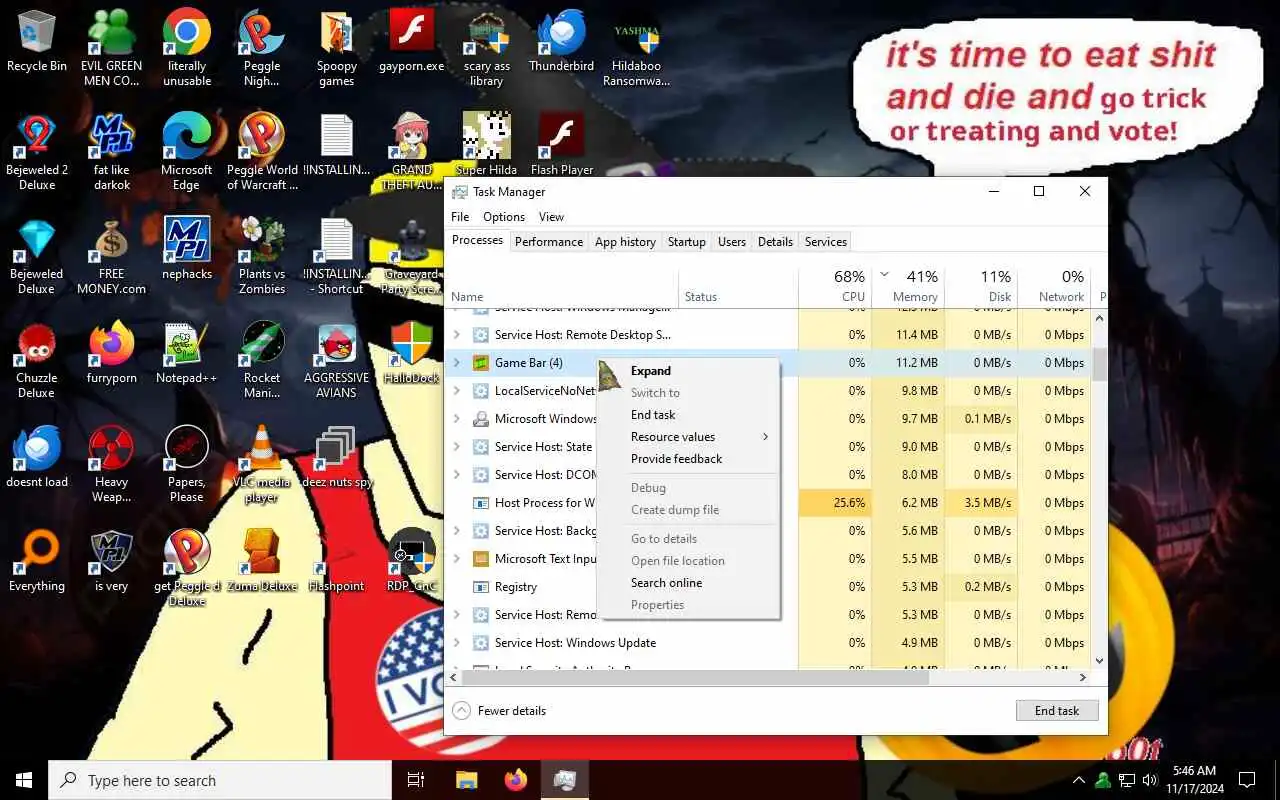Viewport: 1280px width, 800px height.
Task: Expand the Microsoft Text Input row
Action: pyautogui.click(x=457, y=559)
